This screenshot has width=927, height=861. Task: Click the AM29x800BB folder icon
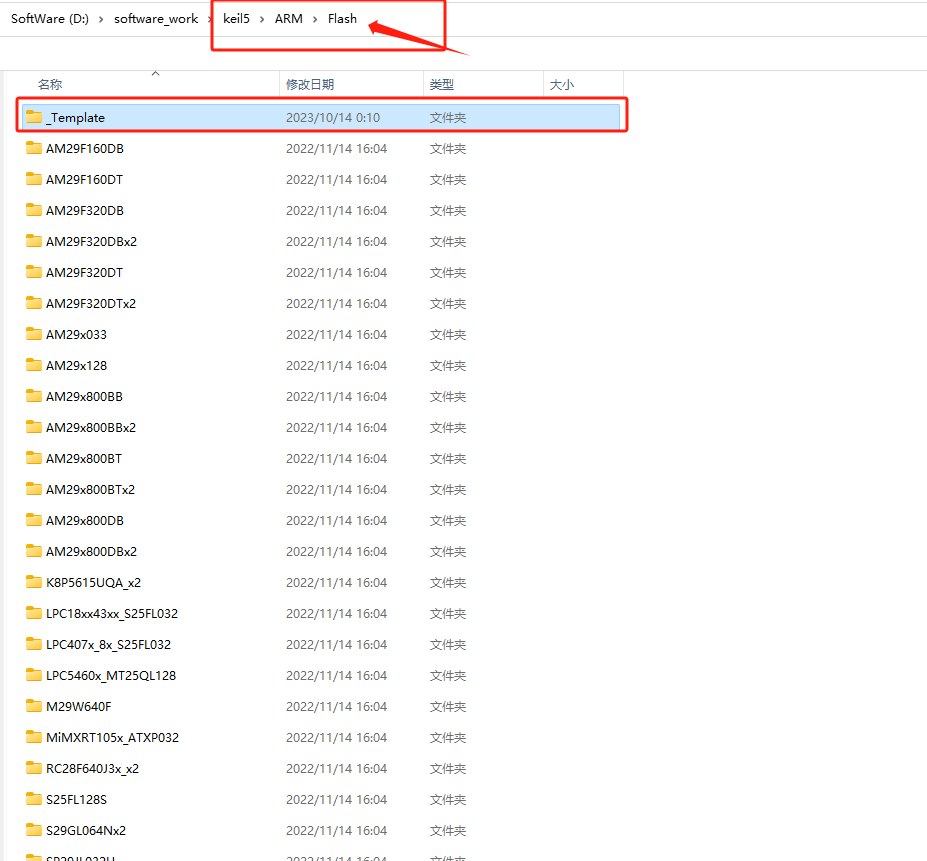point(34,396)
